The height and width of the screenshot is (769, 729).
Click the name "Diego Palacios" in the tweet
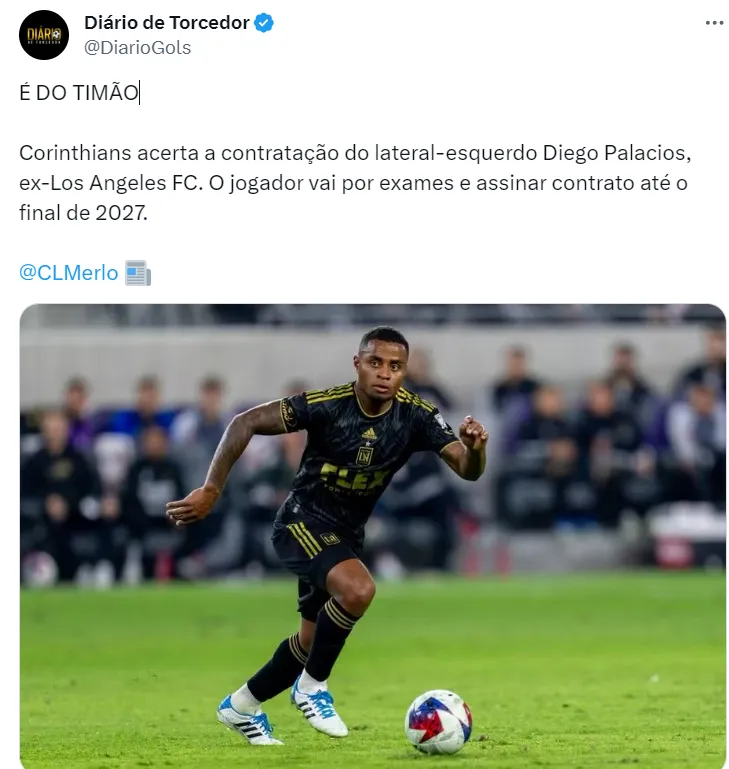click(x=617, y=153)
